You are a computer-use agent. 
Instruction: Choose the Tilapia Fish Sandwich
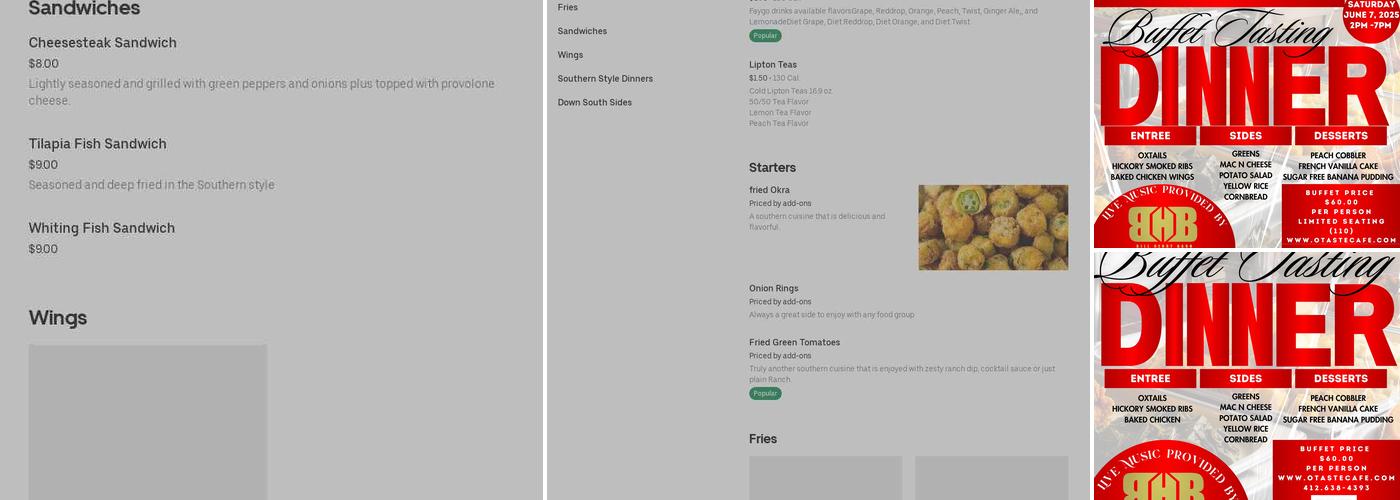pos(98,144)
